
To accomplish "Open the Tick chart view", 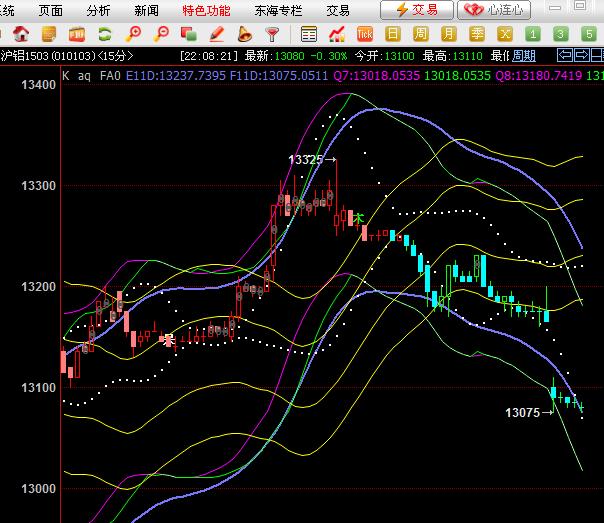I will point(365,35).
